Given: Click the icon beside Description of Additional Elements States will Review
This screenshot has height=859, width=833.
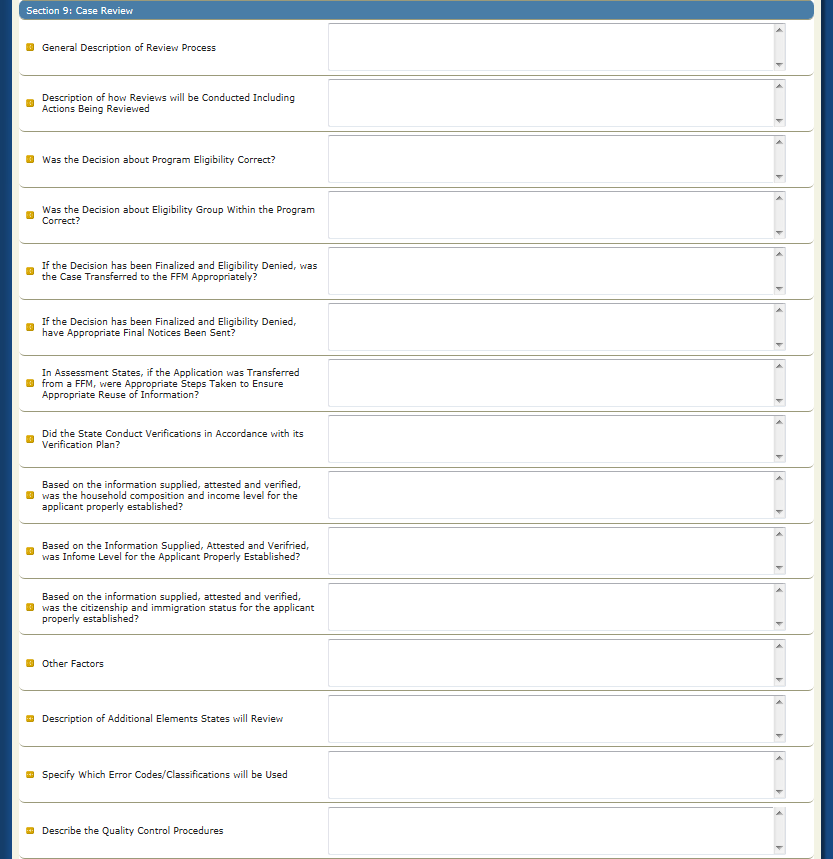Looking at the screenshot, I should point(30,719).
